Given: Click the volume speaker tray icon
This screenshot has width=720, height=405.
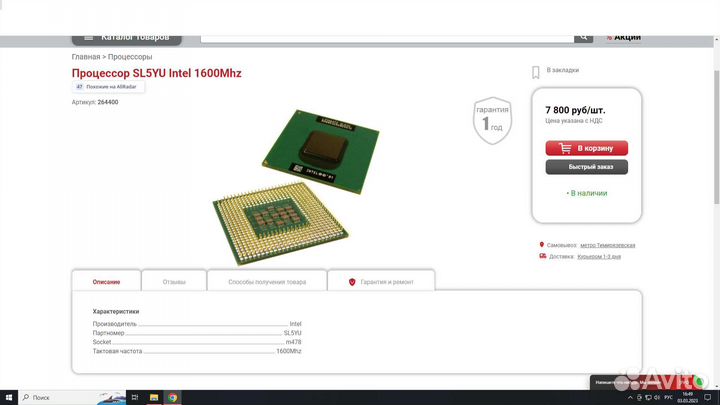Looking at the screenshot, I should tap(657, 398).
